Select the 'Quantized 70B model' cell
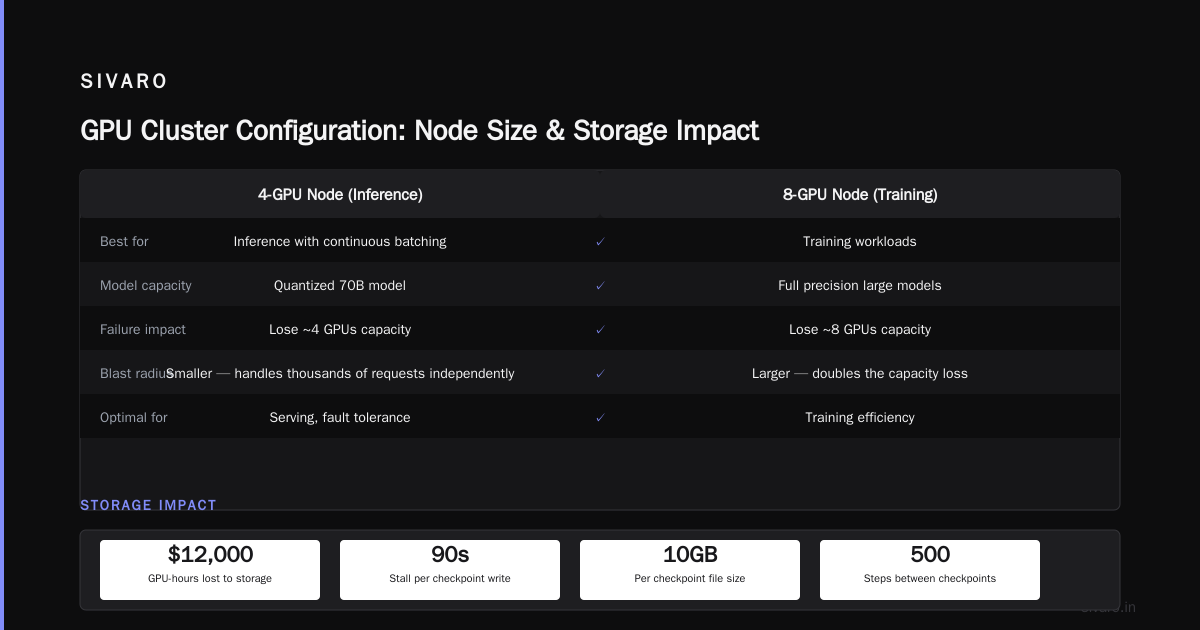The height and width of the screenshot is (630, 1200). (x=340, y=286)
